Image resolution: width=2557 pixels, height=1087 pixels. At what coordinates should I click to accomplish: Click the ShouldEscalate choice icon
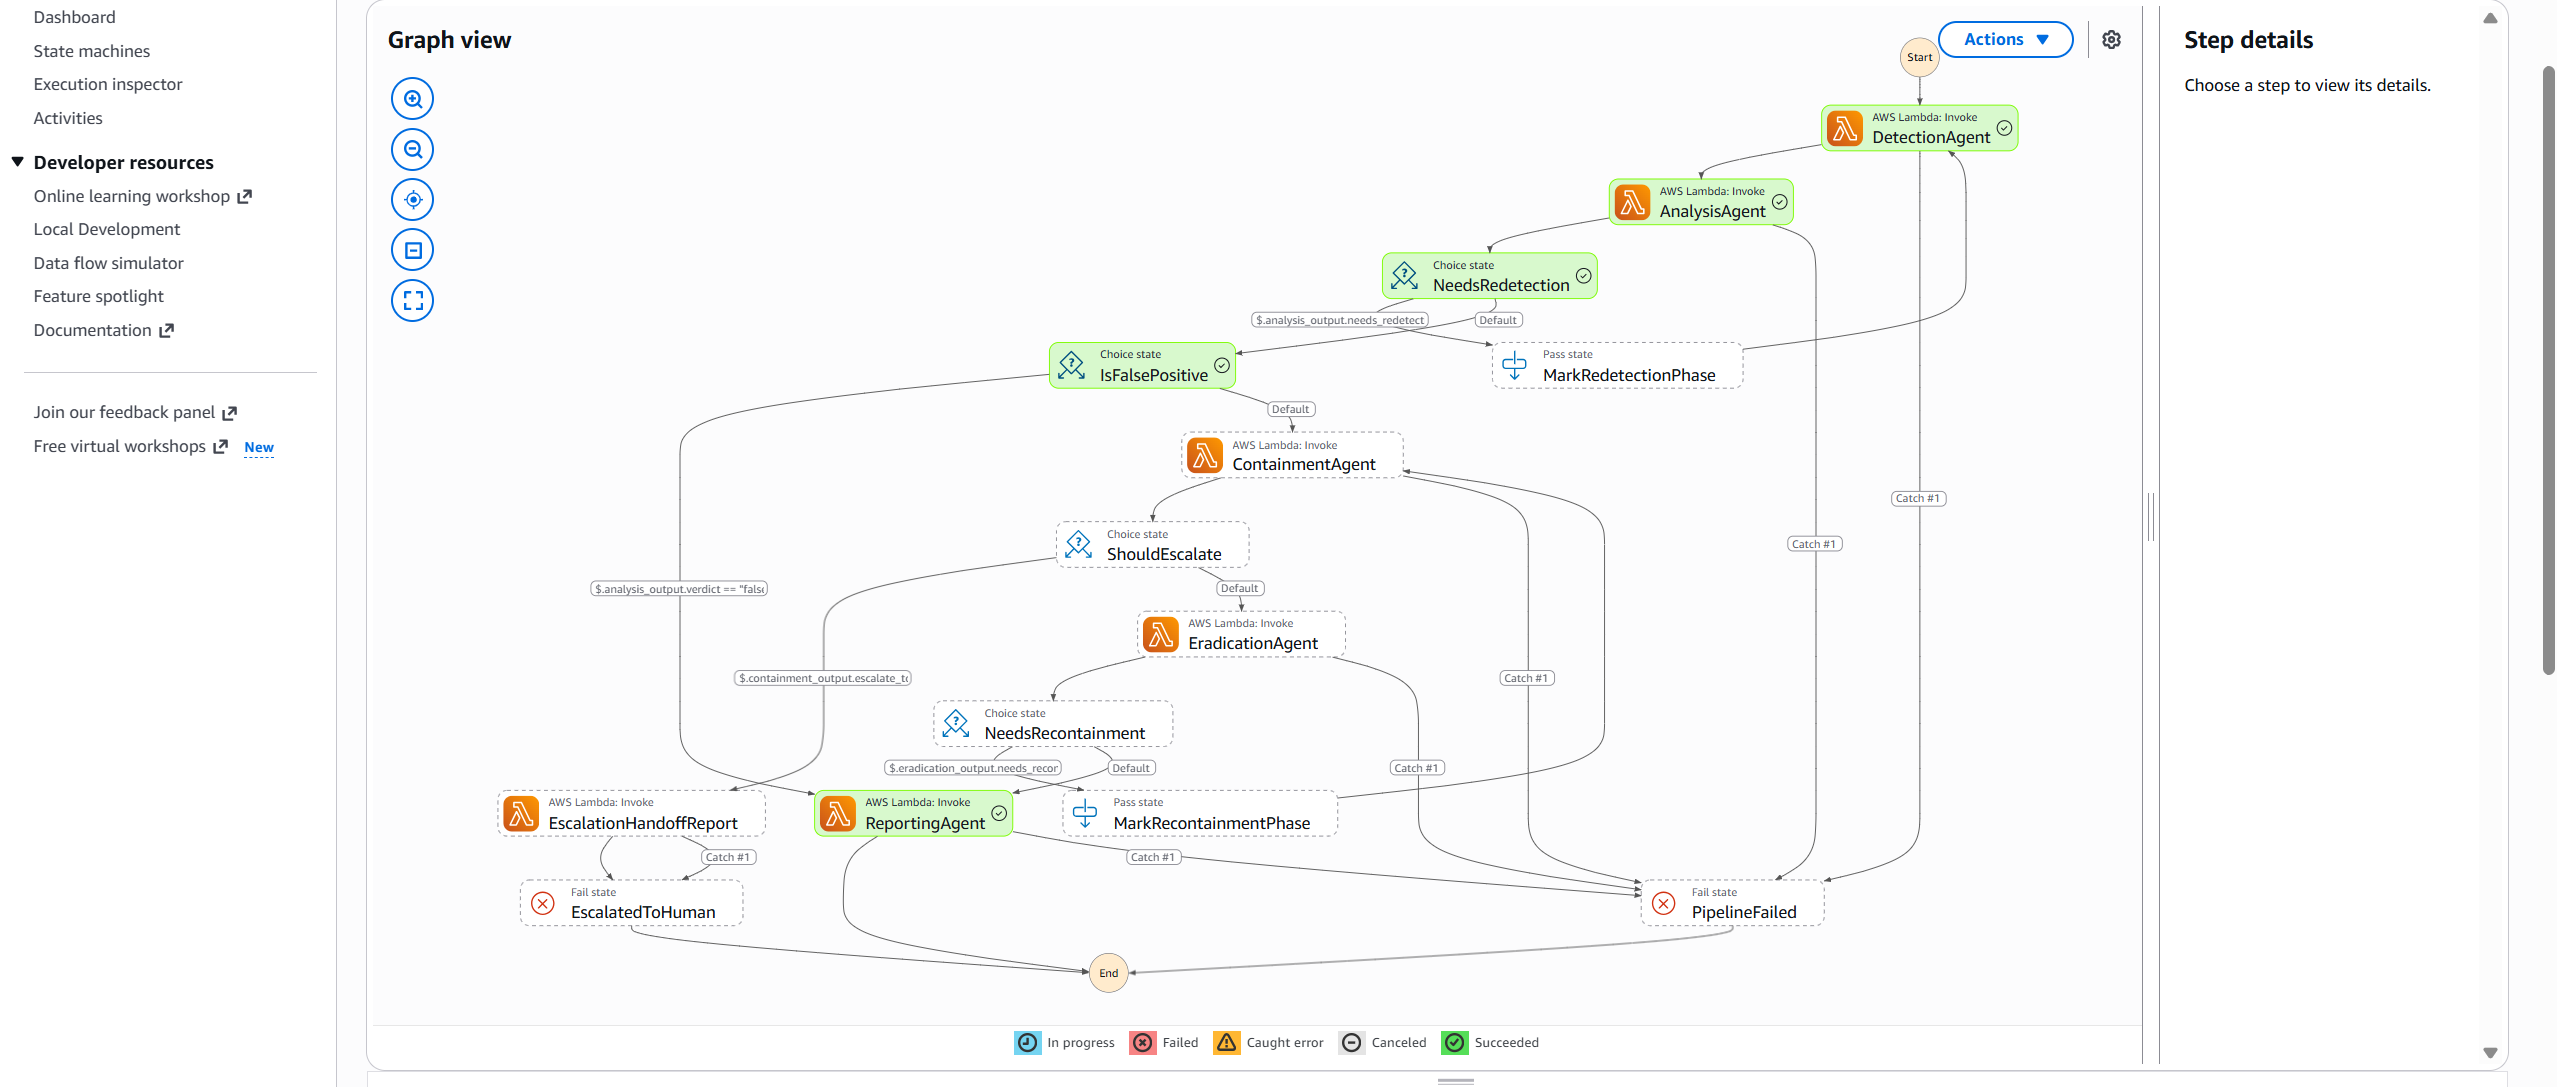(1079, 545)
